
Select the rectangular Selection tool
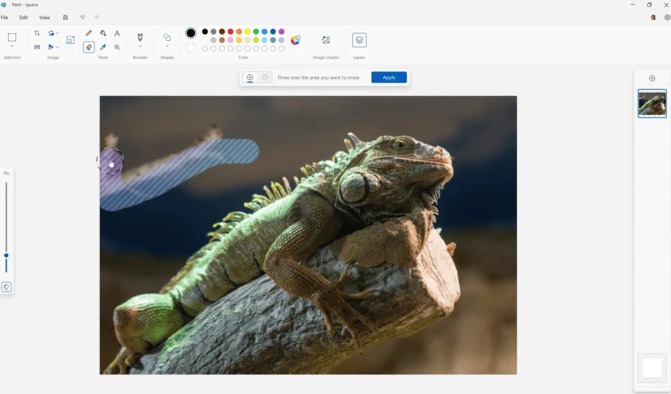point(12,37)
